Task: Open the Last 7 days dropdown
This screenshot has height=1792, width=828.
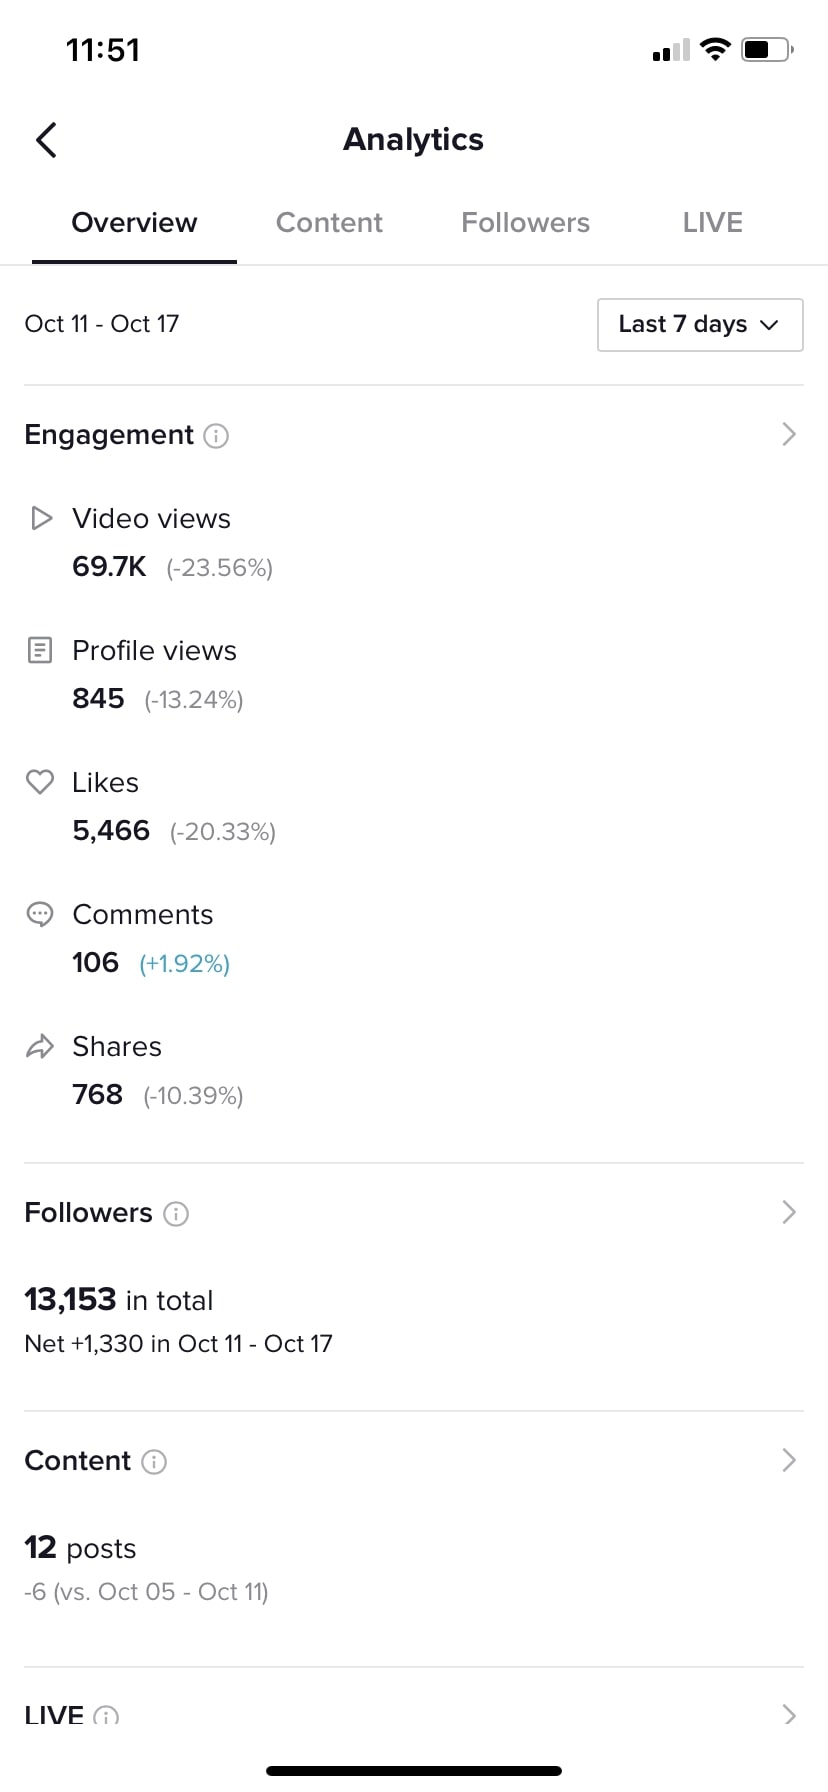Action: (700, 325)
